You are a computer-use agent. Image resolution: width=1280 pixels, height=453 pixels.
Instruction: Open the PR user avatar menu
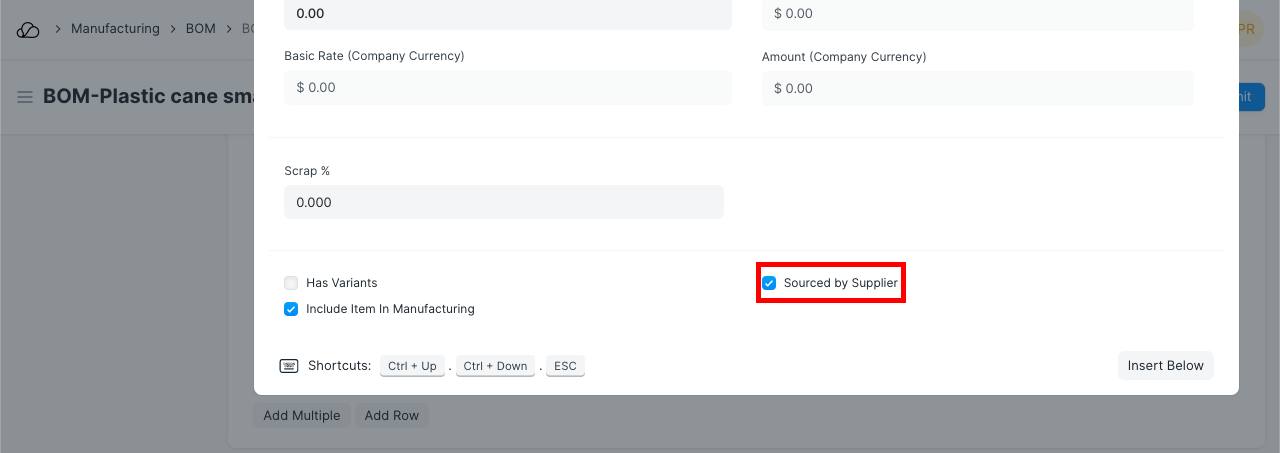[x=1245, y=30]
